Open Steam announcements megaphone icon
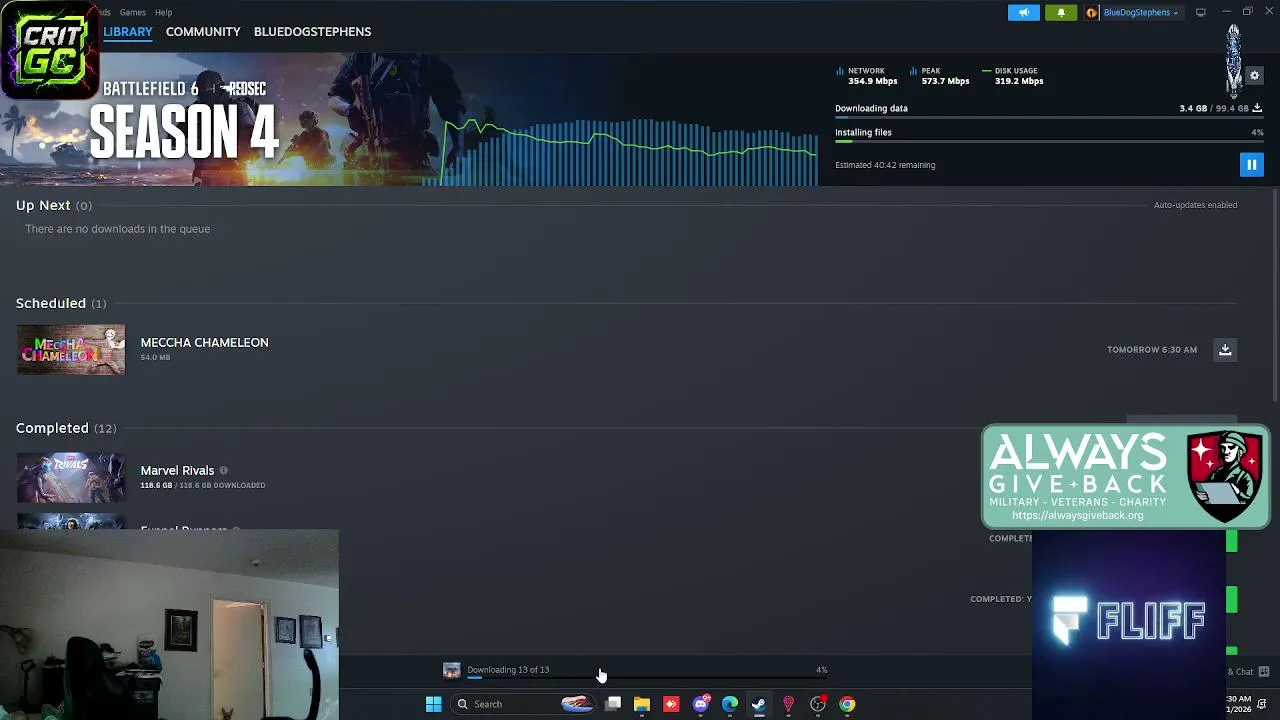The width and height of the screenshot is (1280, 720). 1024,12
